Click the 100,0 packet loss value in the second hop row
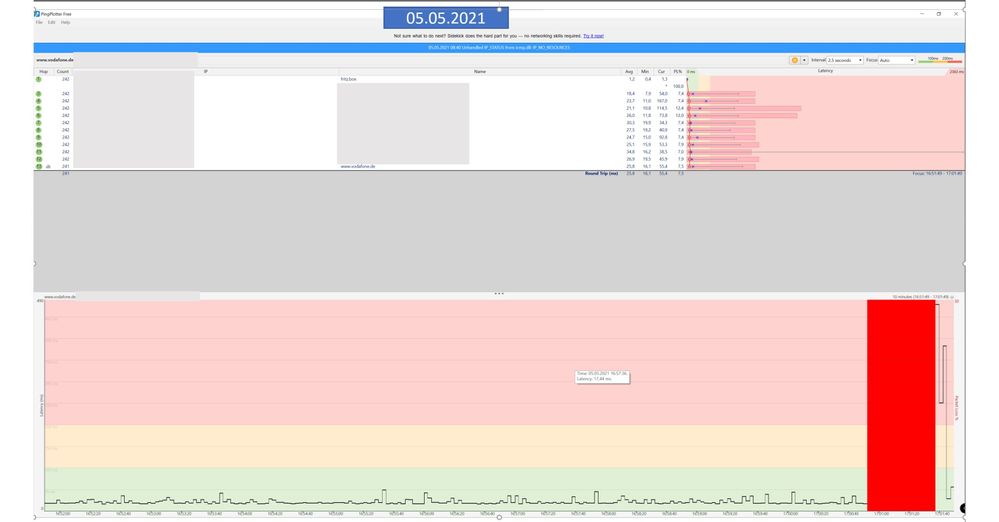Image resolution: width=999 pixels, height=522 pixels. pos(678,87)
